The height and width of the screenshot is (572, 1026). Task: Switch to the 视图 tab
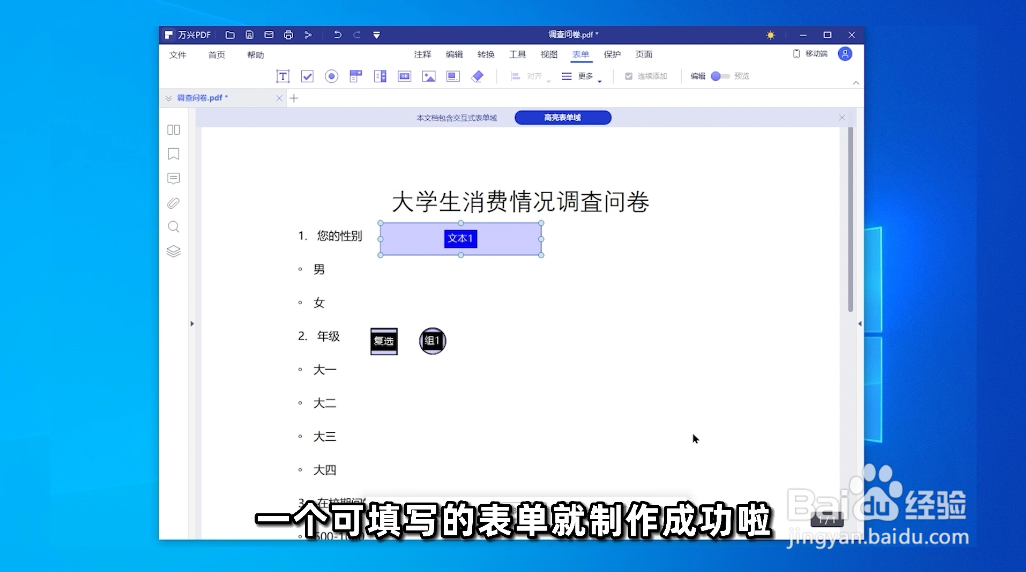549,54
